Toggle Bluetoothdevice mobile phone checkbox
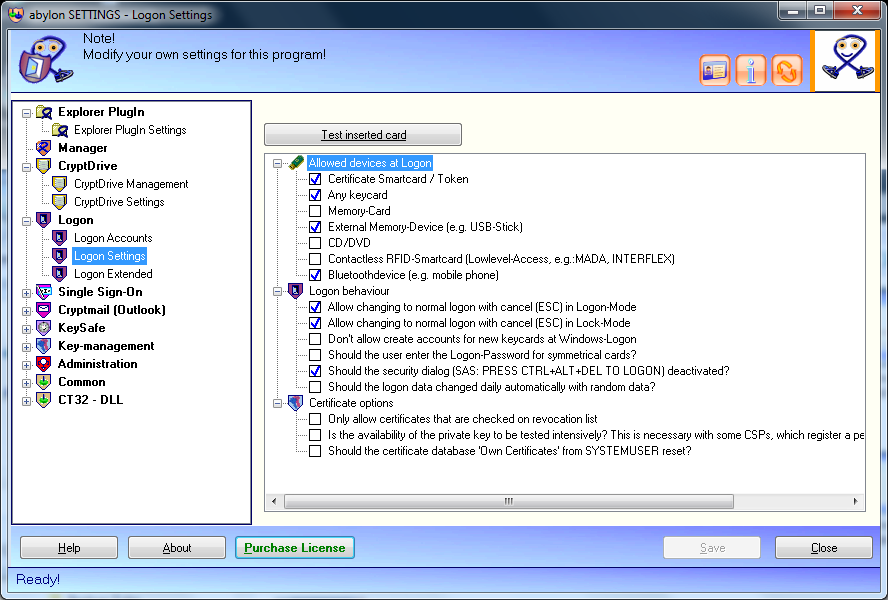The width and height of the screenshot is (888, 600). [x=315, y=275]
